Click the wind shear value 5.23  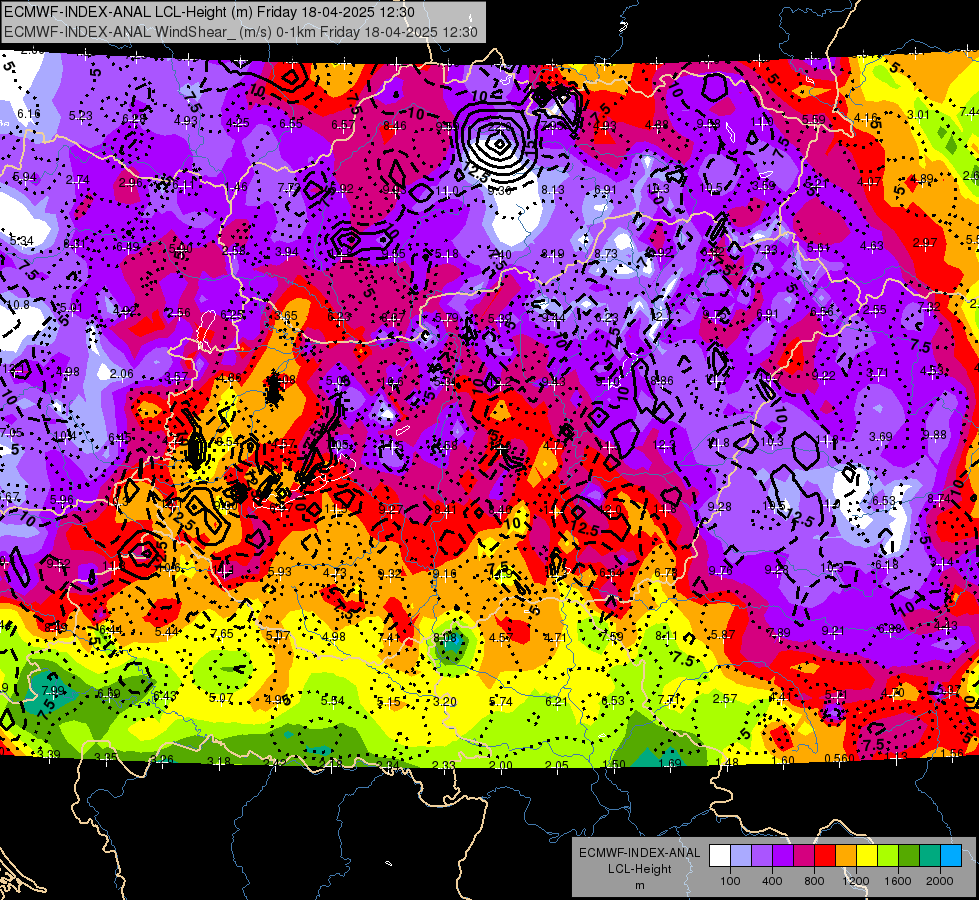coord(81,116)
